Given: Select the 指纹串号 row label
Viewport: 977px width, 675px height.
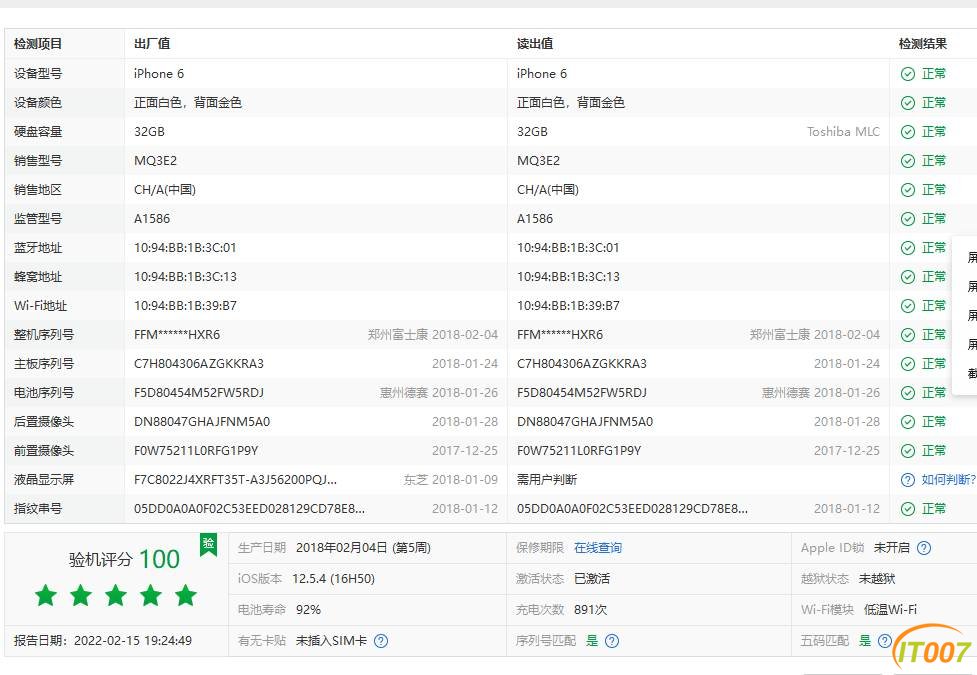Looking at the screenshot, I should 38,509.
